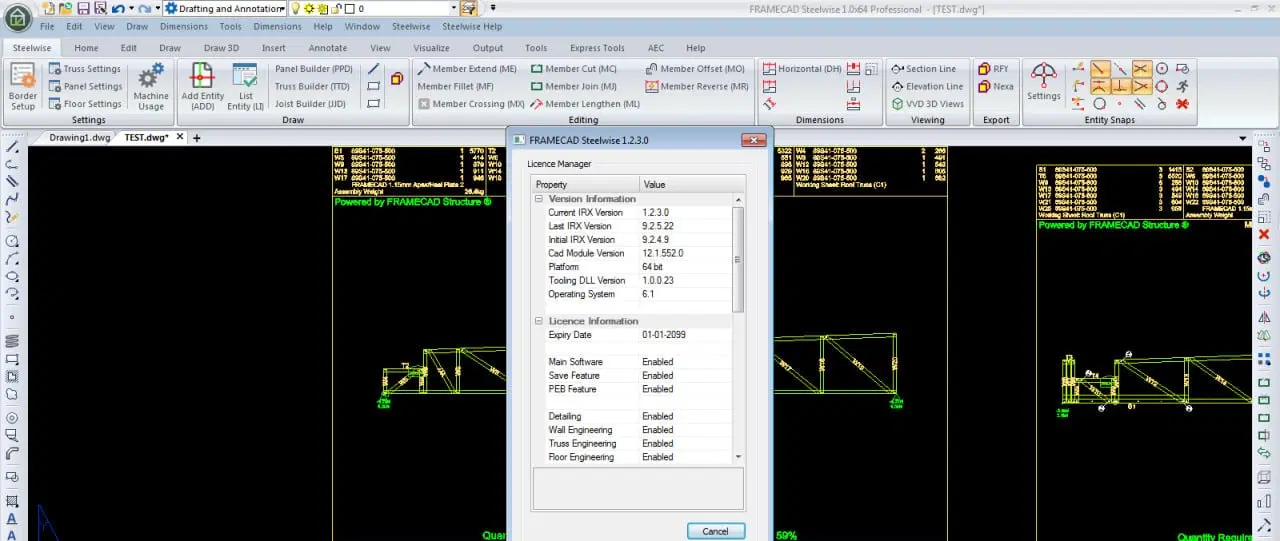Screen dimensions: 1280x541
Task: Open Border Setup in Settings group
Action: point(23,86)
